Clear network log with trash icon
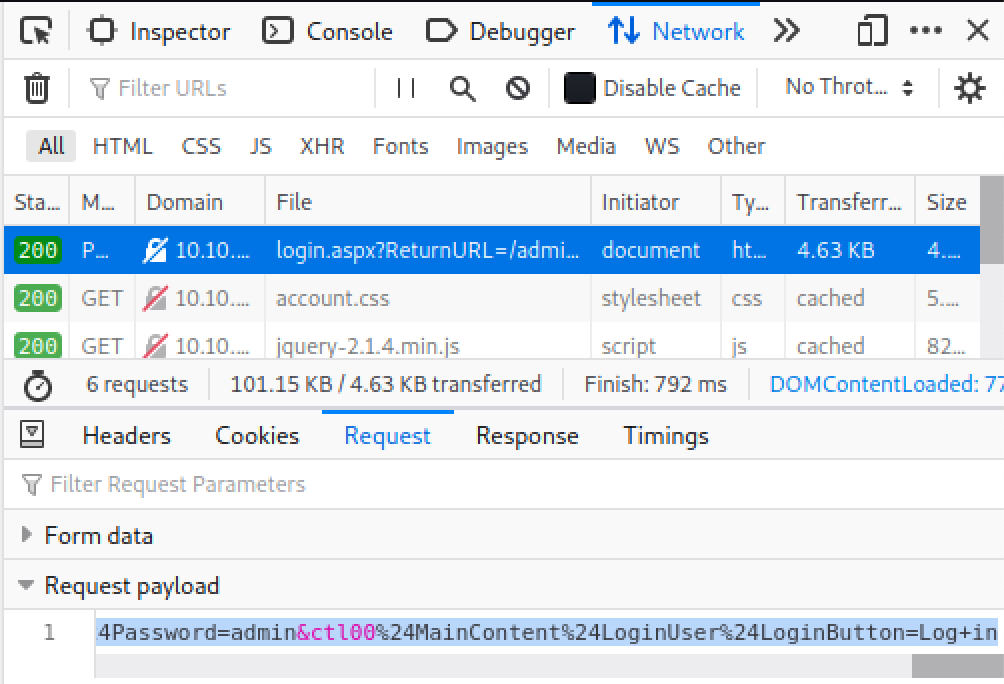Screen dimensions: 1004x684 point(36,88)
